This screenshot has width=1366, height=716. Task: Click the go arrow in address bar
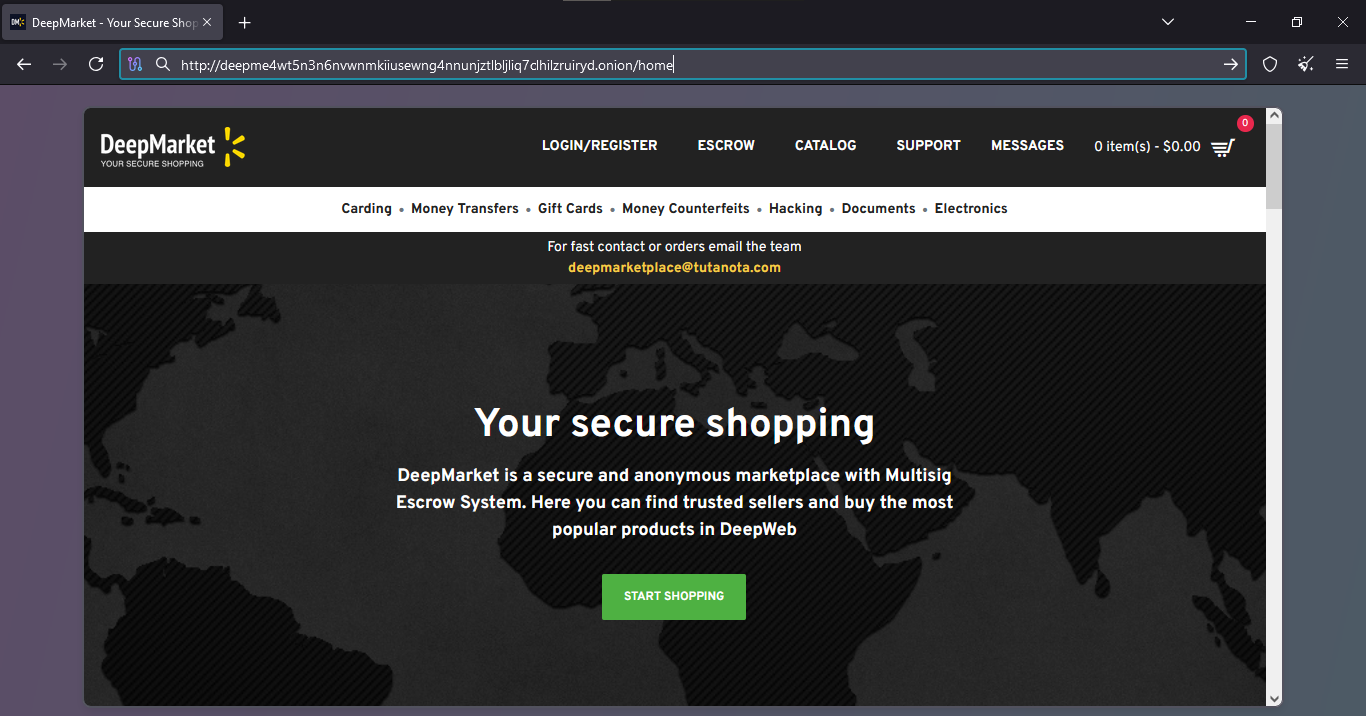[1230, 64]
